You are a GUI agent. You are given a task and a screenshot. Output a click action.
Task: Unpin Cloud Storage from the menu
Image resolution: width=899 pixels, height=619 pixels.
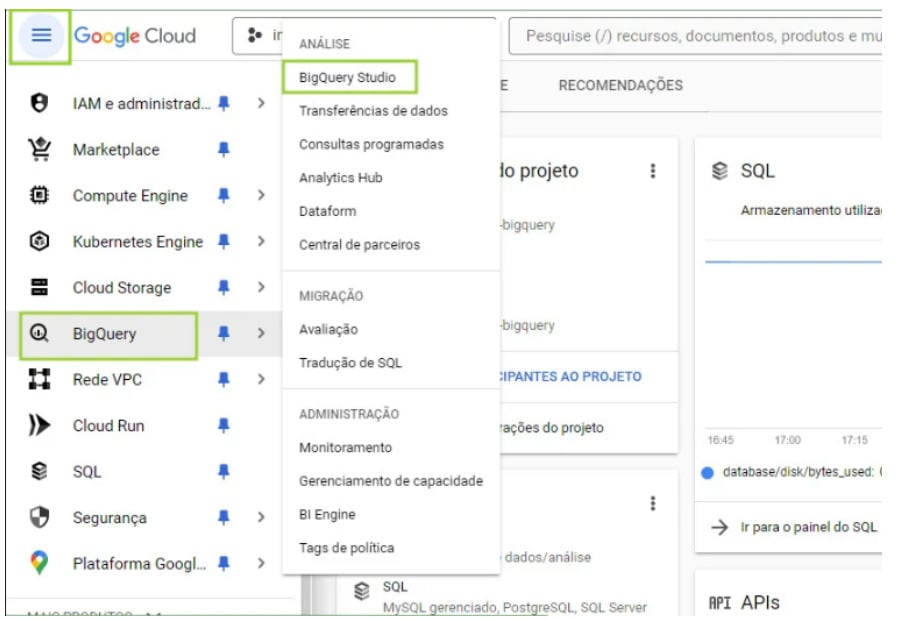224,287
